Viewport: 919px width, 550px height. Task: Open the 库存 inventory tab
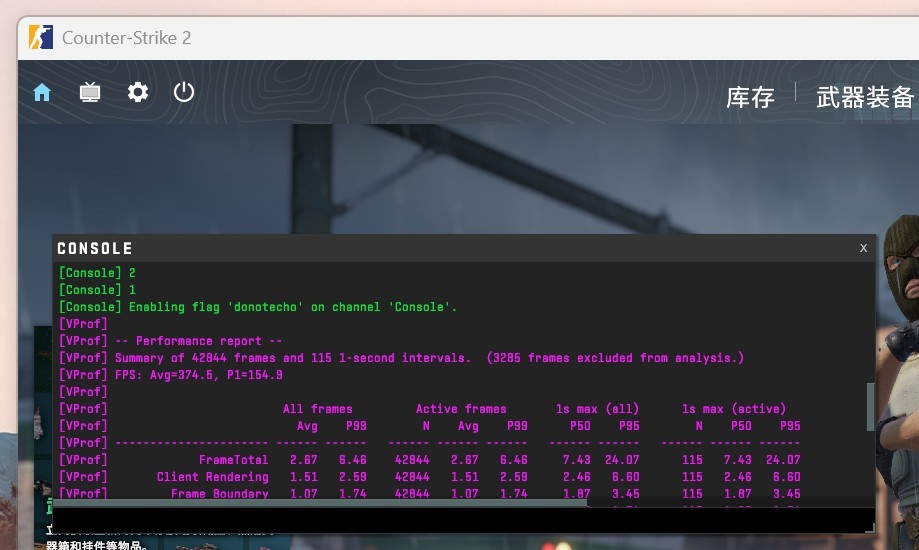[750, 97]
